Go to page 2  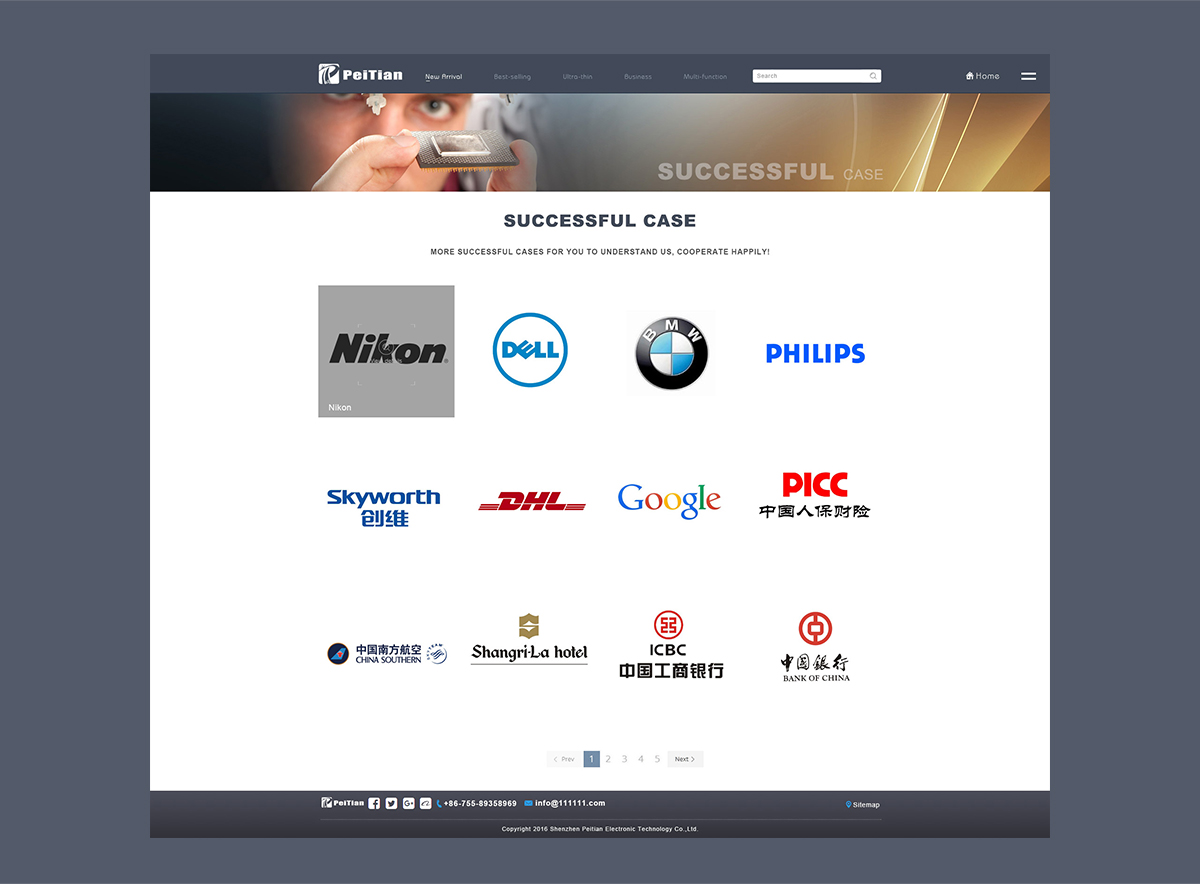(x=608, y=759)
